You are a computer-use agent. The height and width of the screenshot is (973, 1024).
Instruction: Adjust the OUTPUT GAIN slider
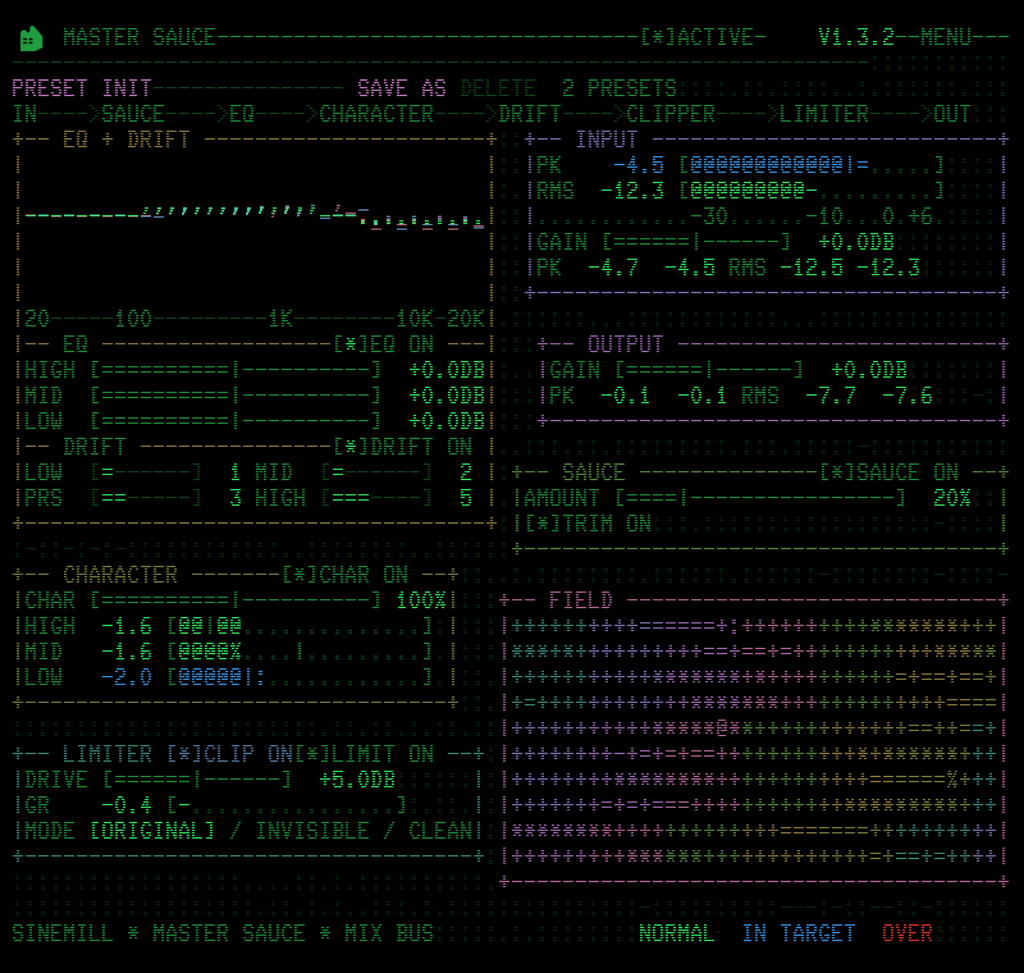(x=709, y=370)
